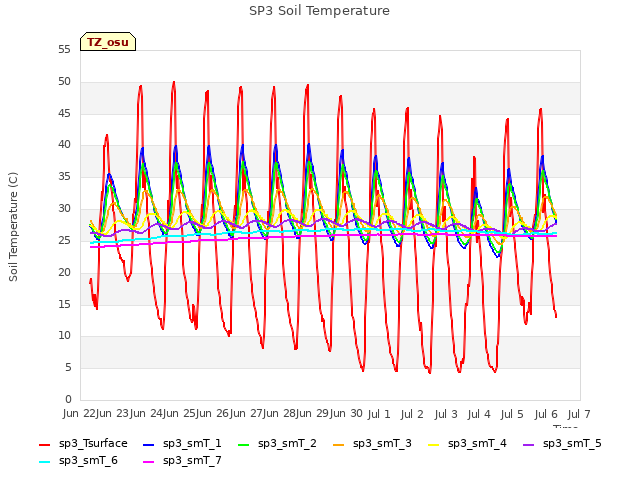Click the TZ_osu annotation label
The width and height of the screenshot is (640, 480).
[x=108, y=42]
